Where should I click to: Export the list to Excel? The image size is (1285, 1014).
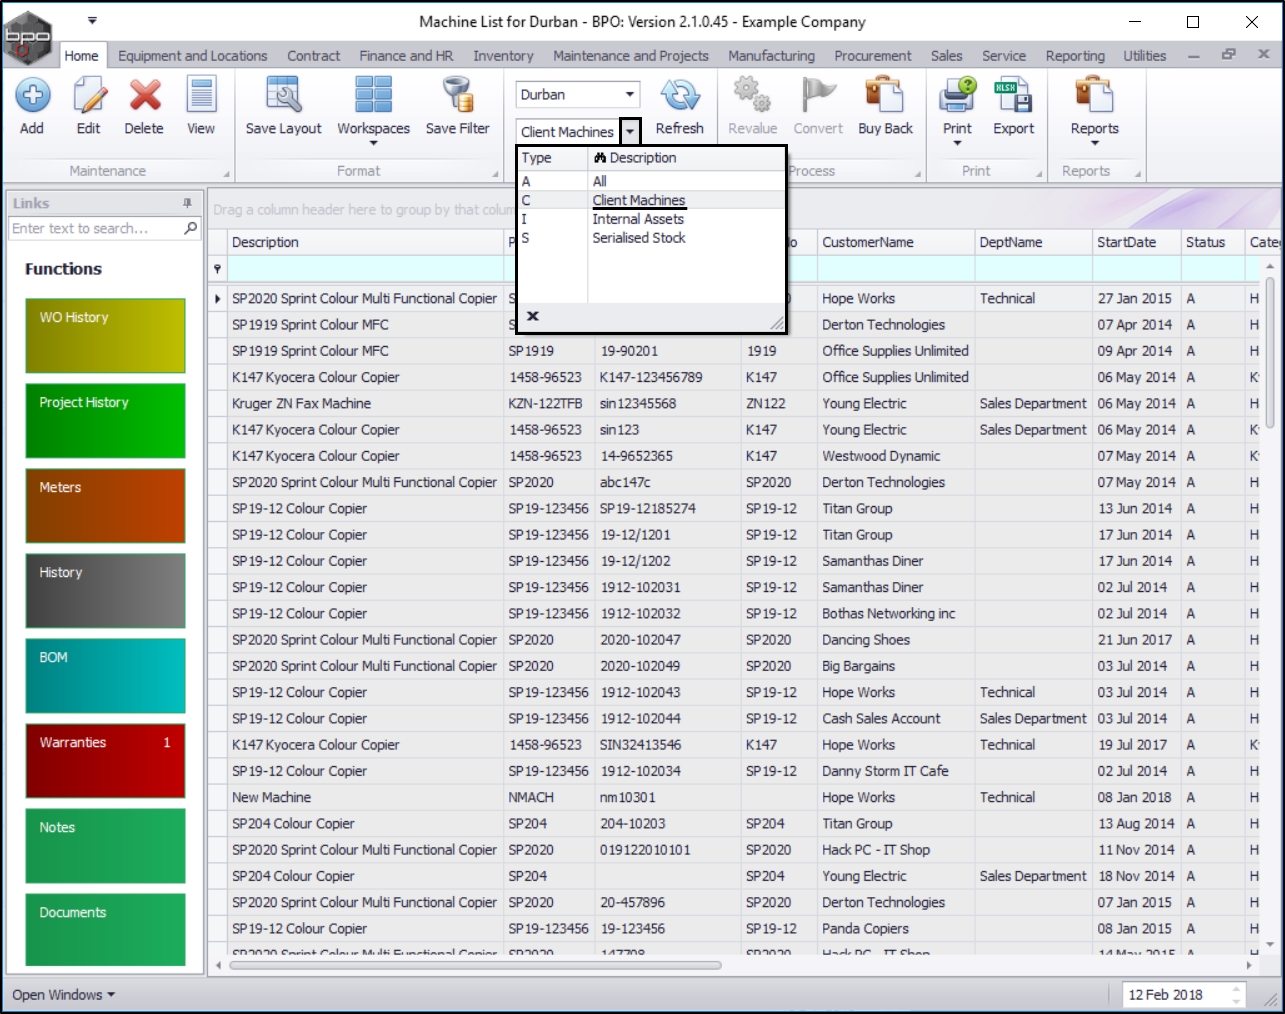[1013, 96]
